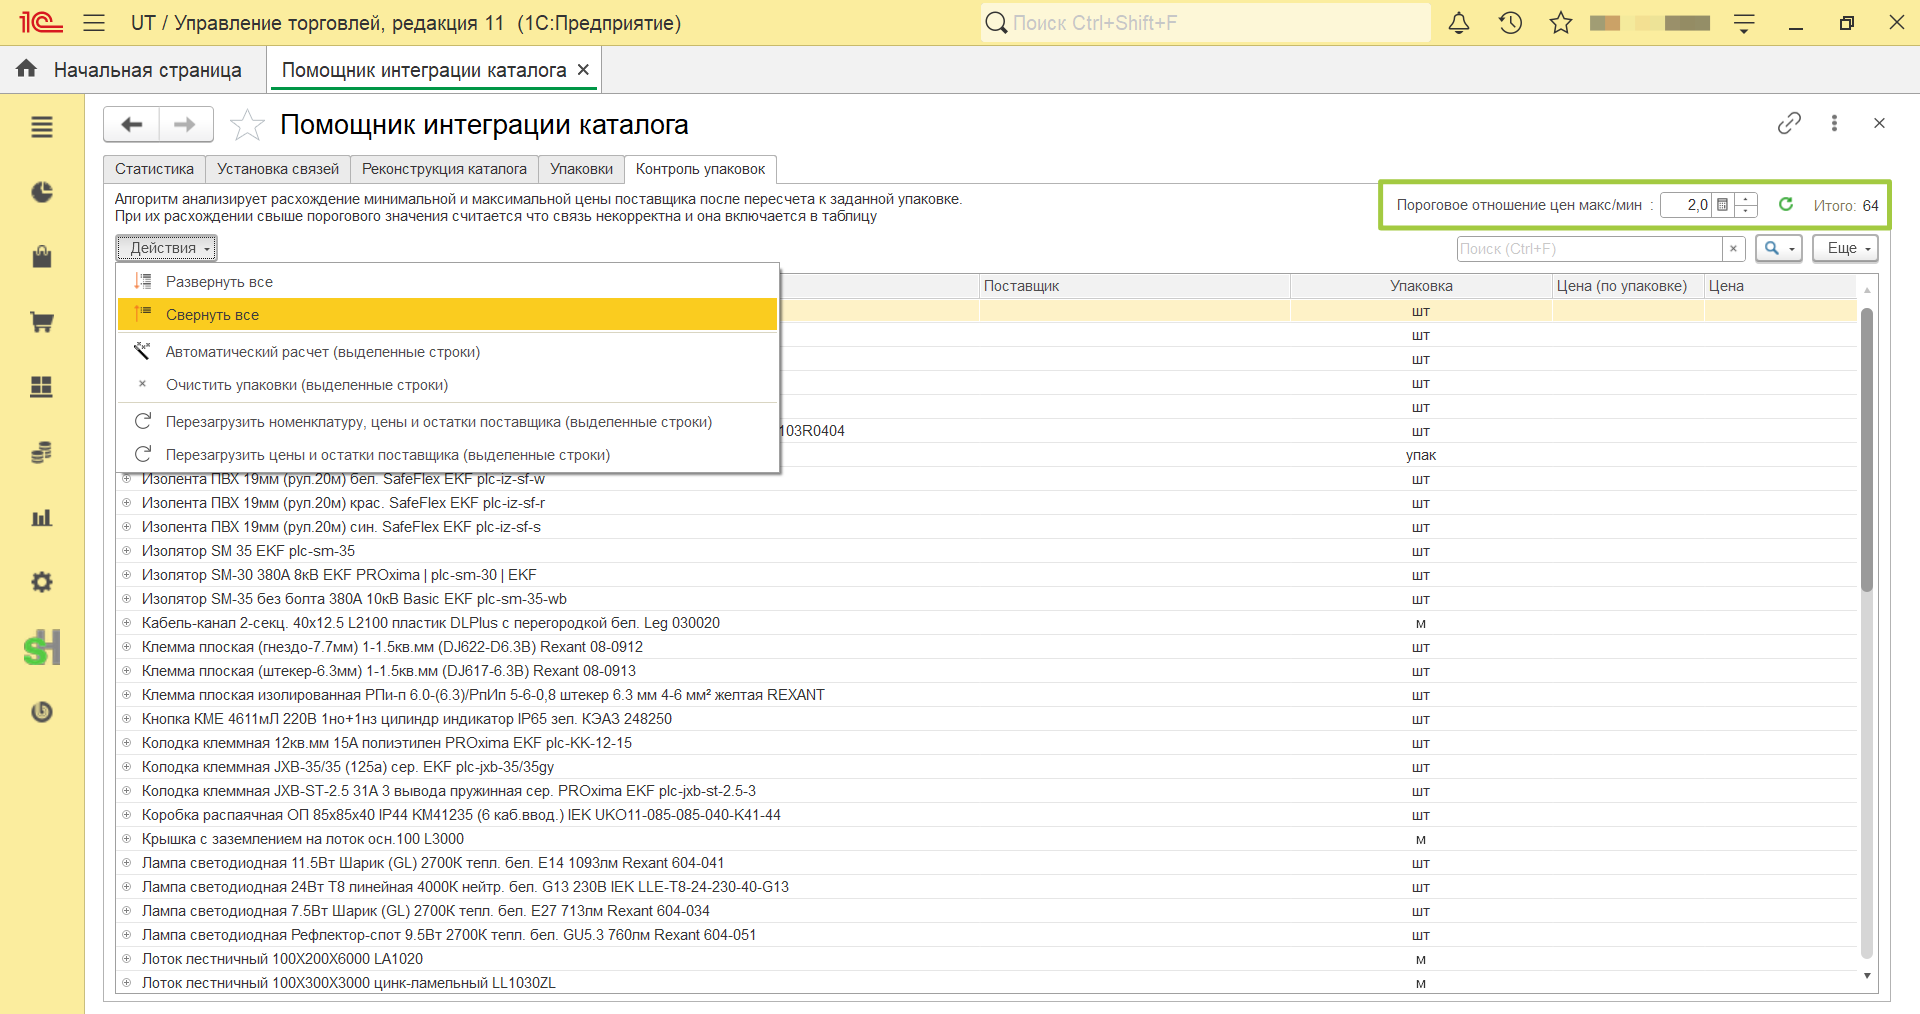Click the Действия button

point(167,248)
